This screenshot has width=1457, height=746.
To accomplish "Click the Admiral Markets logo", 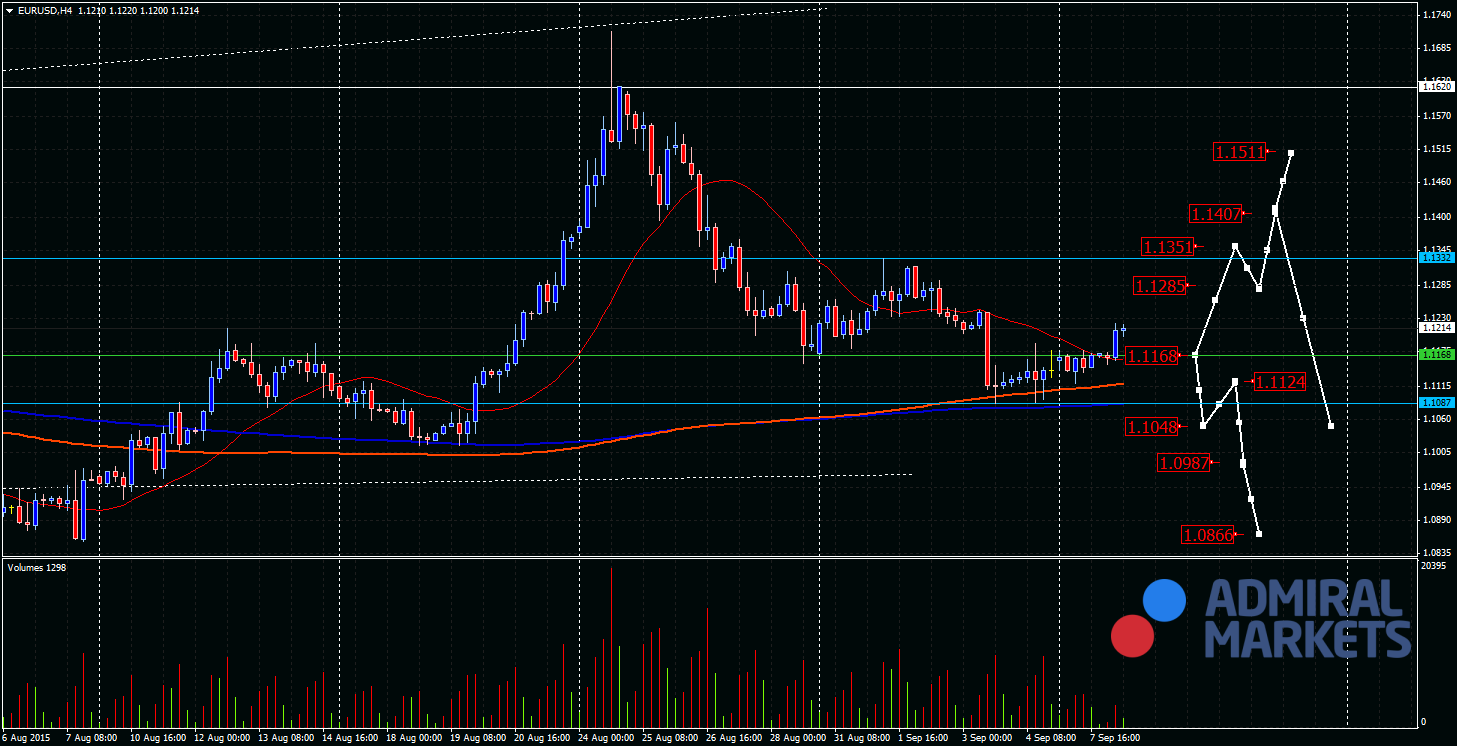I will pyautogui.click(x=1262, y=618).
